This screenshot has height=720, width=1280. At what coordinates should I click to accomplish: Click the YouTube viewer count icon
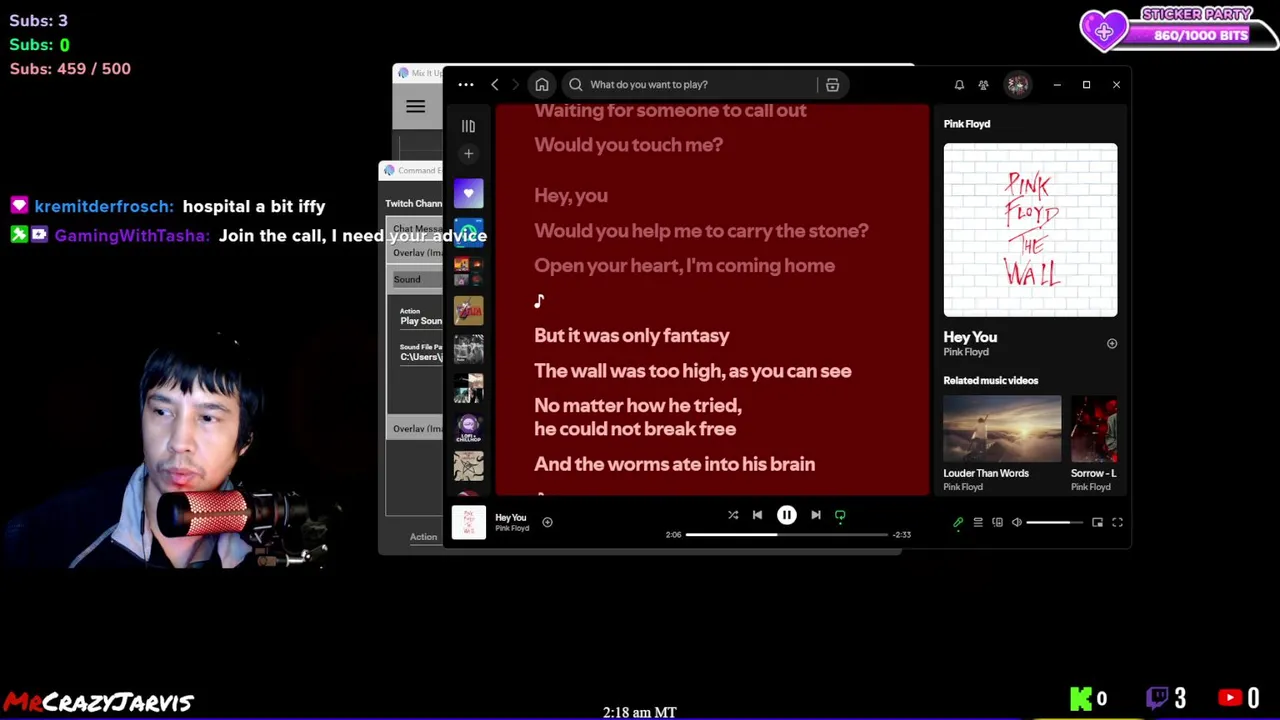(1230, 698)
